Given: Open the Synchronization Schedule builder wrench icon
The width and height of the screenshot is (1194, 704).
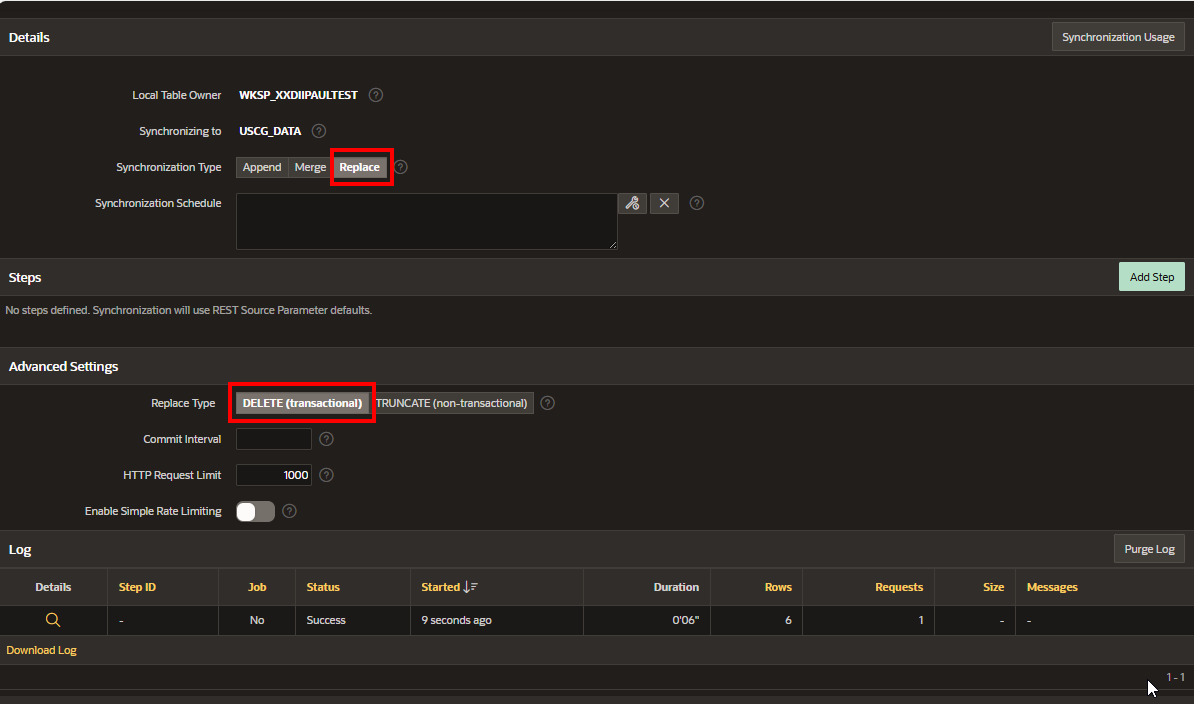Looking at the screenshot, I should tap(632, 203).
